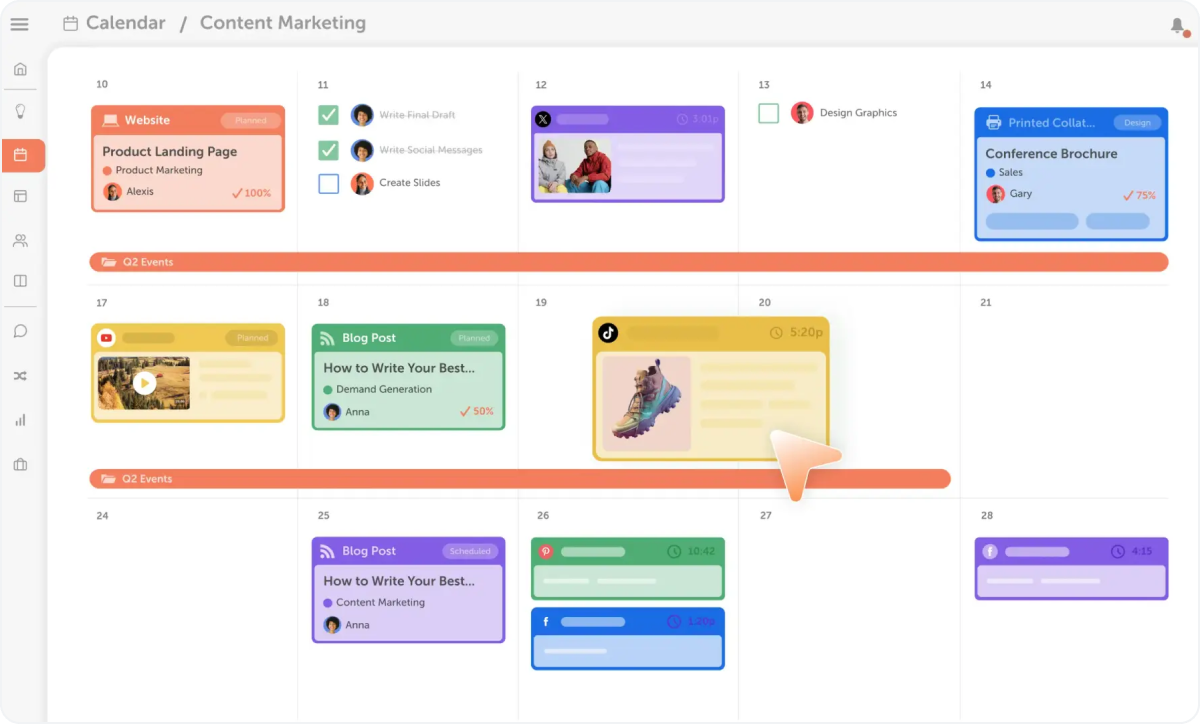The image size is (1200, 724).
Task: Click the shuffle arrows sidebar icon
Action: pos(20,376)
